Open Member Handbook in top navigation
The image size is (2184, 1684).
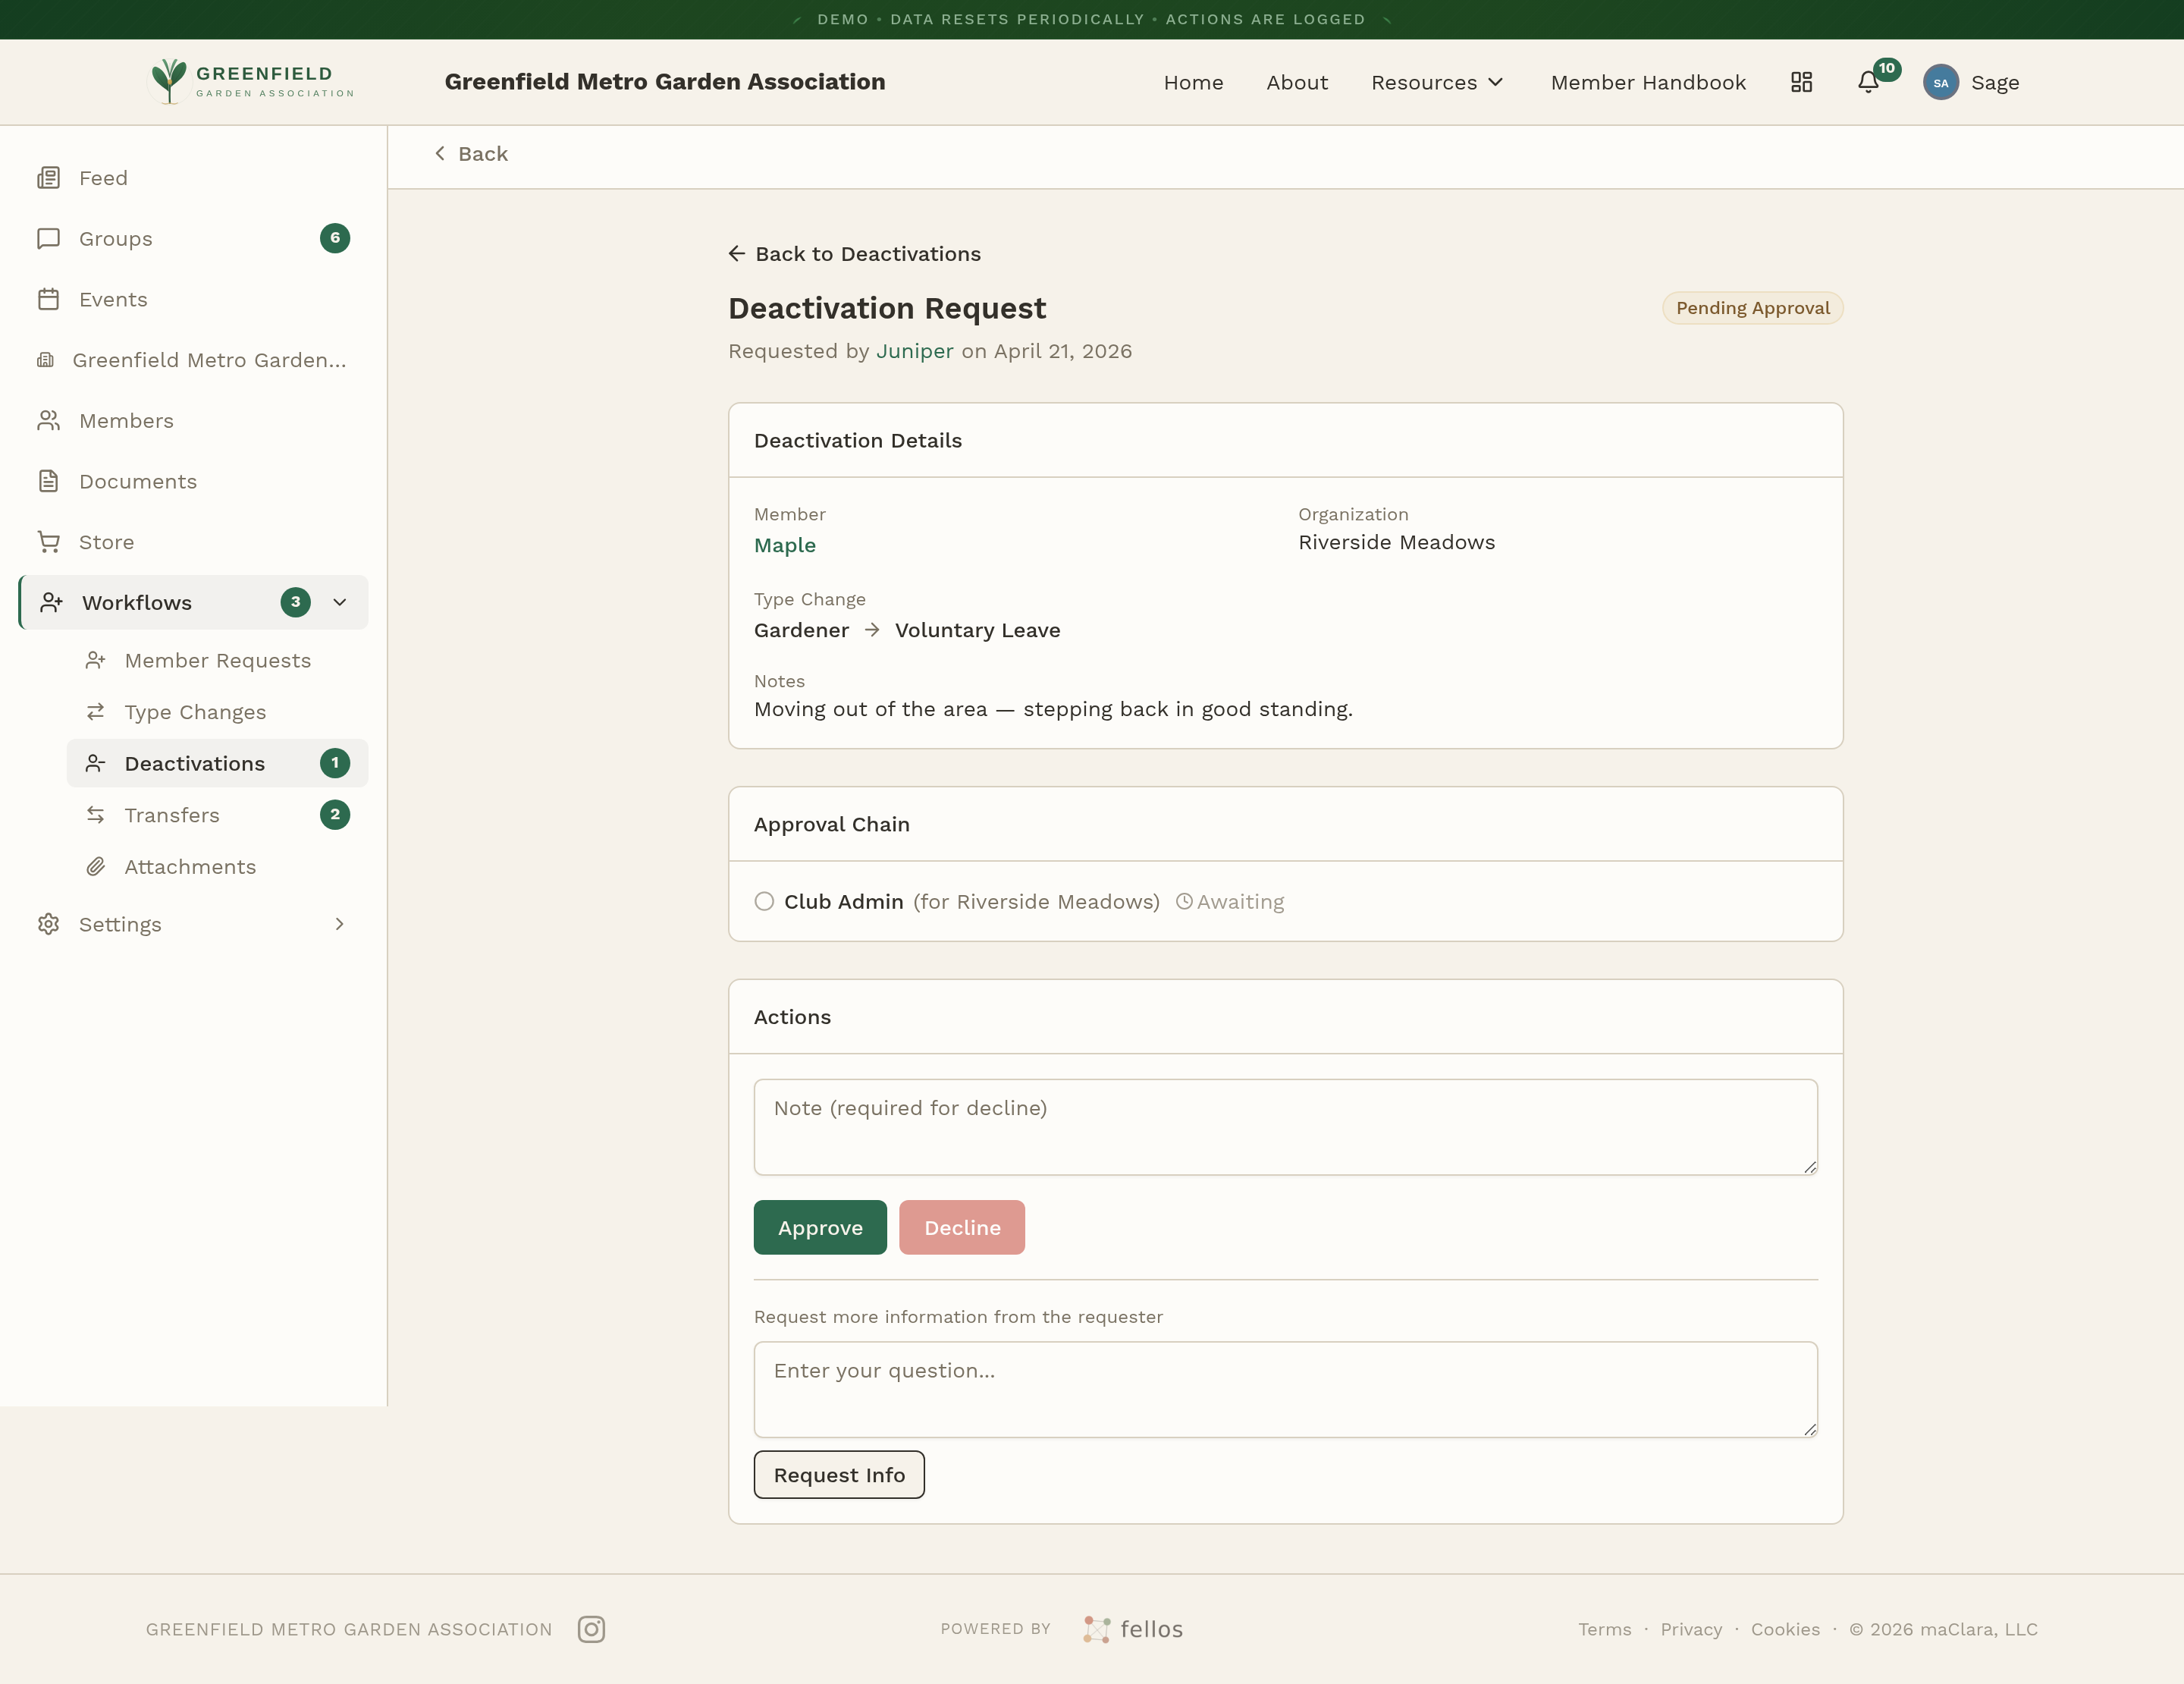1648,83
